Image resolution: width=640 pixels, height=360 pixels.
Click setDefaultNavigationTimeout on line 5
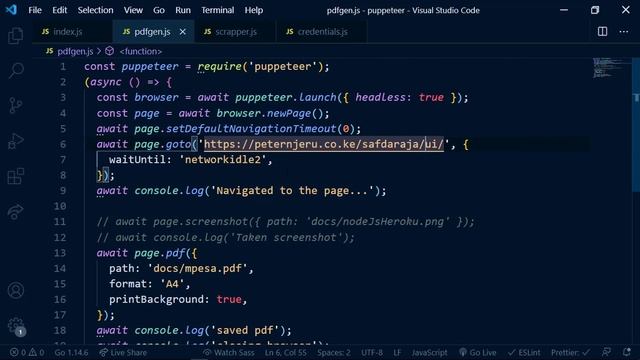point(251,129)
